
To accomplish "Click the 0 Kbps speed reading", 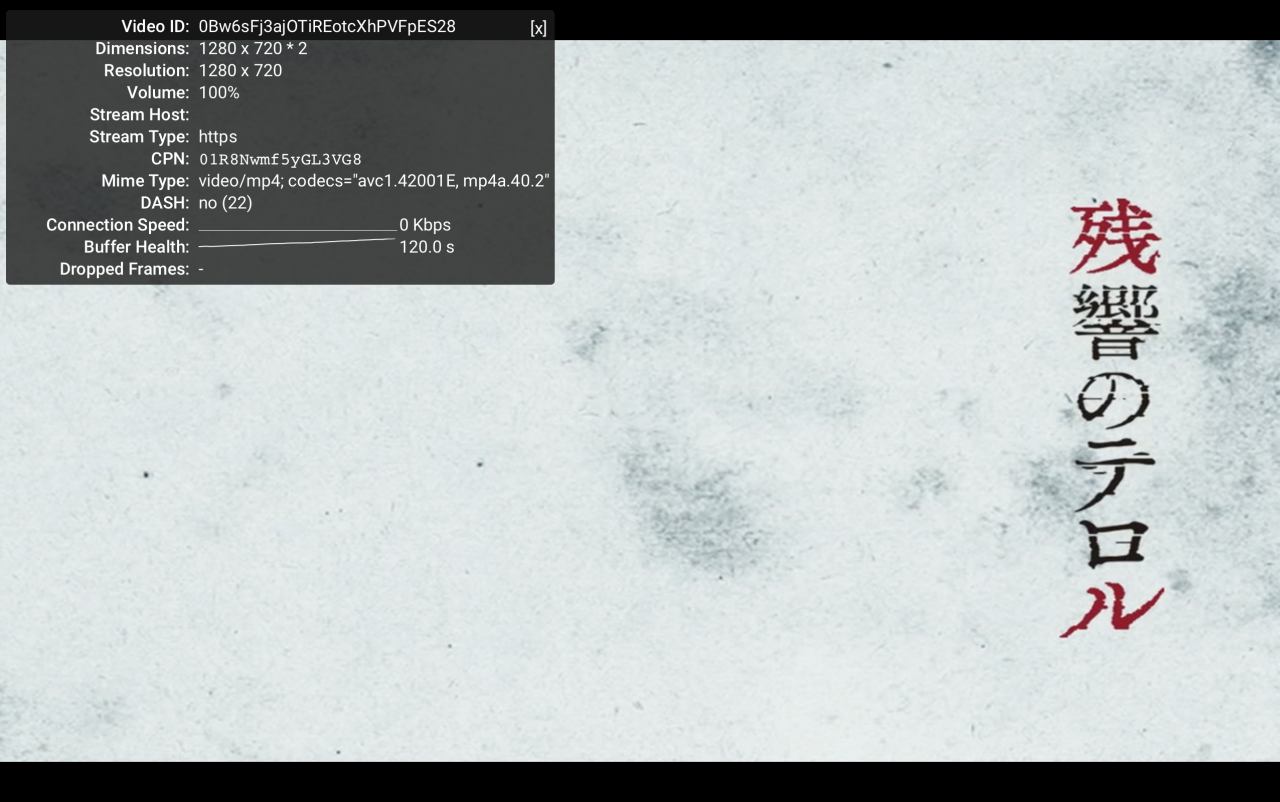I will pyautogui.click(x=425, y=225).
